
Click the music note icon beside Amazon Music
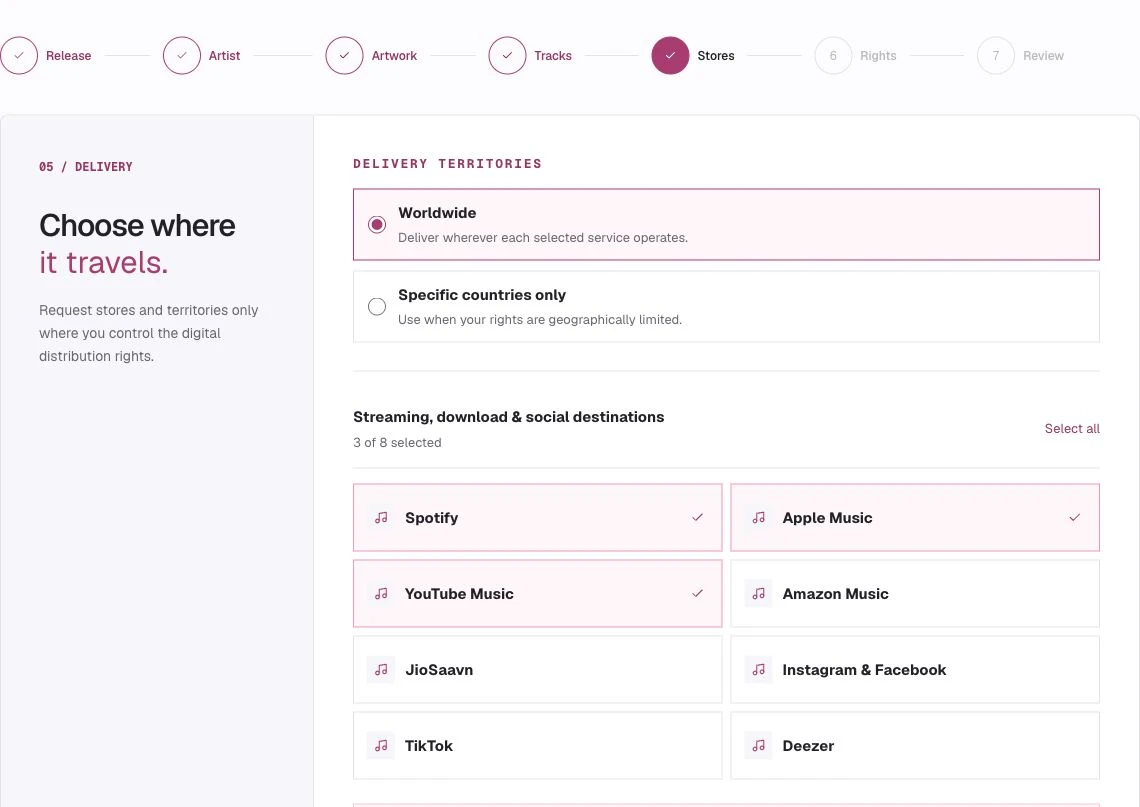758,593
